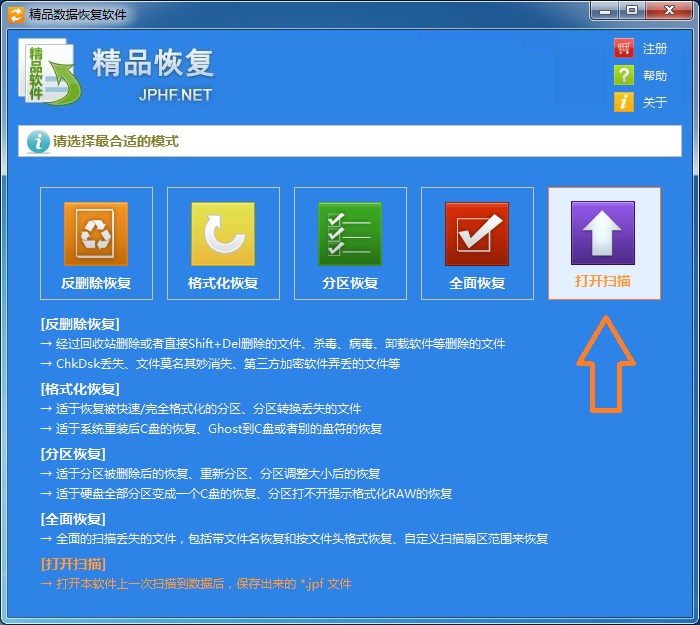Click the 全面恢复 tile label
700x625 pixels.
[477, 283]
